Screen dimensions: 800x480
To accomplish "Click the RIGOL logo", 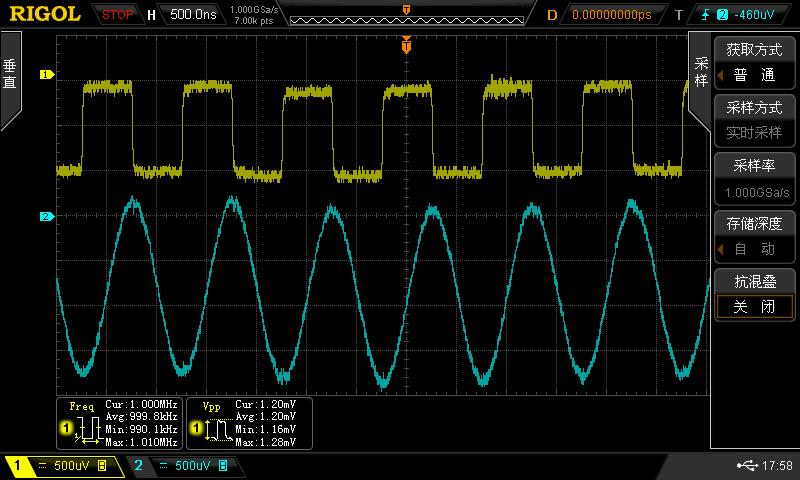I will click(x=44, y=14).
